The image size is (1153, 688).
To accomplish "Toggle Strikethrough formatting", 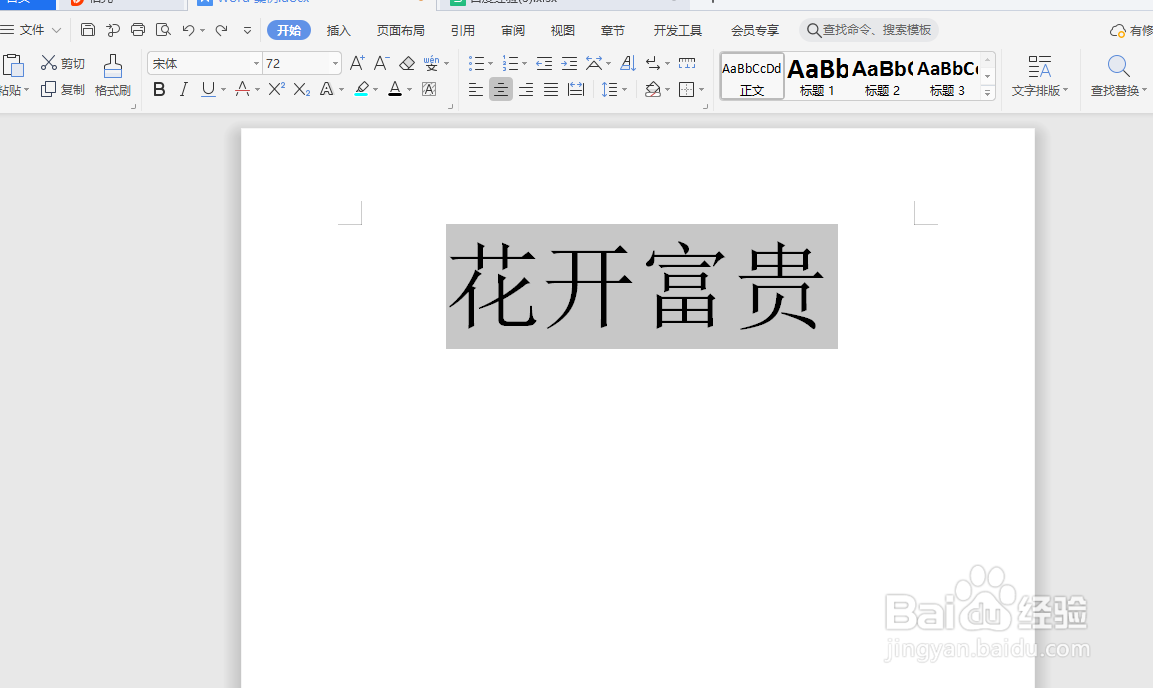I will [242, 90].
